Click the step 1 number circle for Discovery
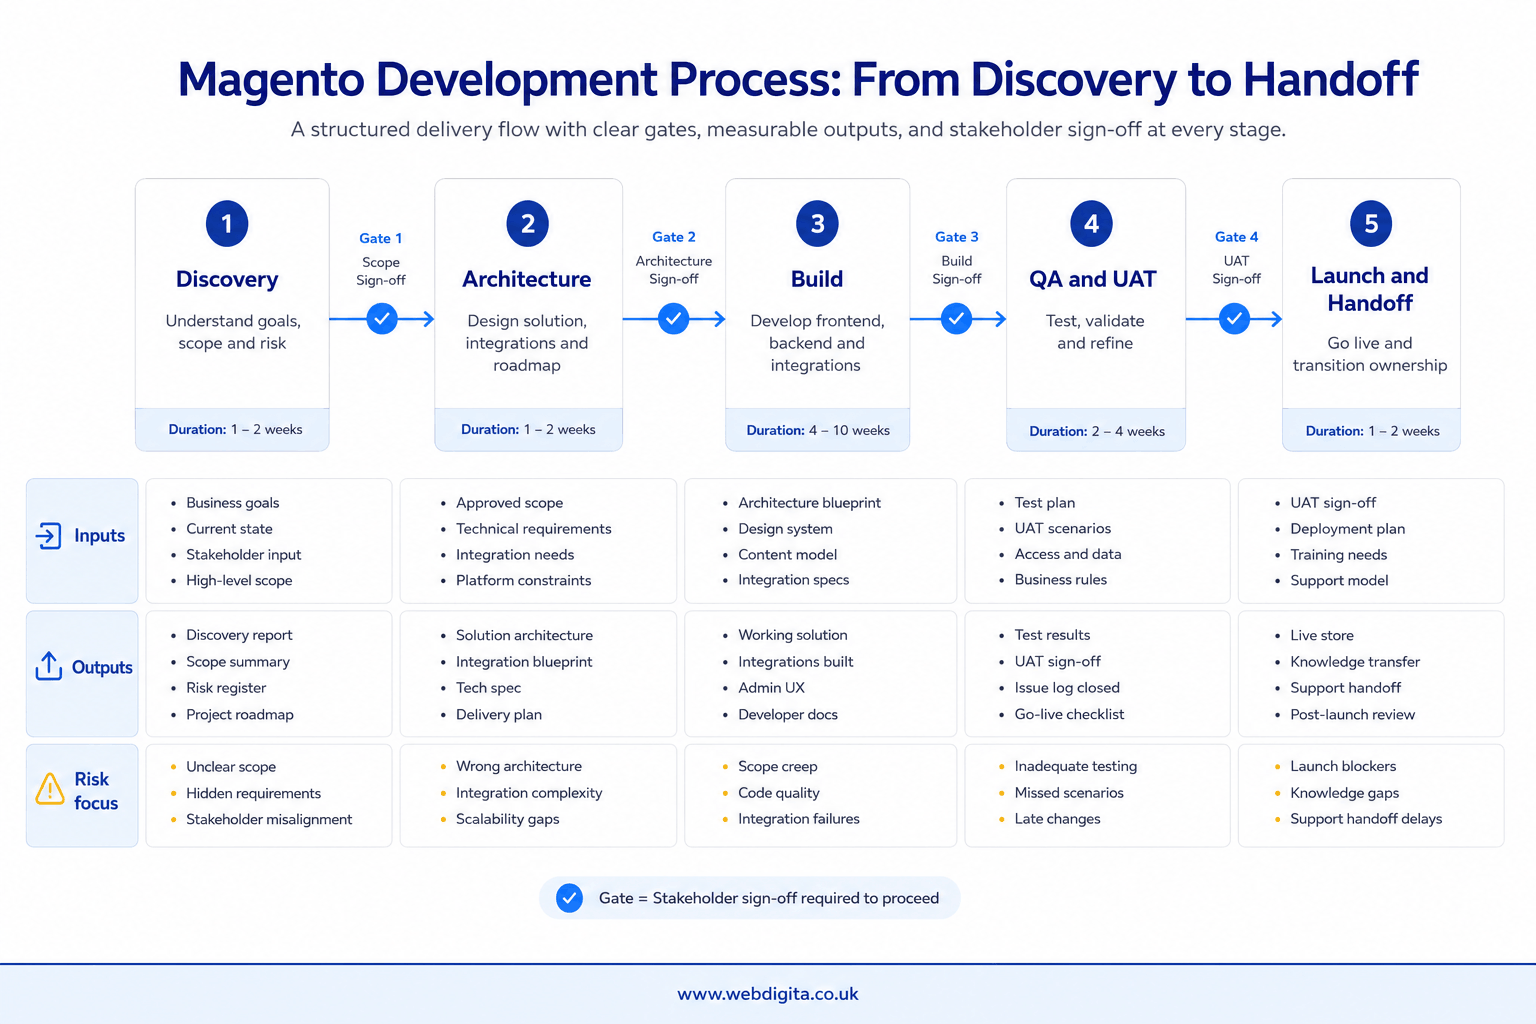Image resolution: width=1536 pixels, height=1024 pixels. [x=227, y=224]
